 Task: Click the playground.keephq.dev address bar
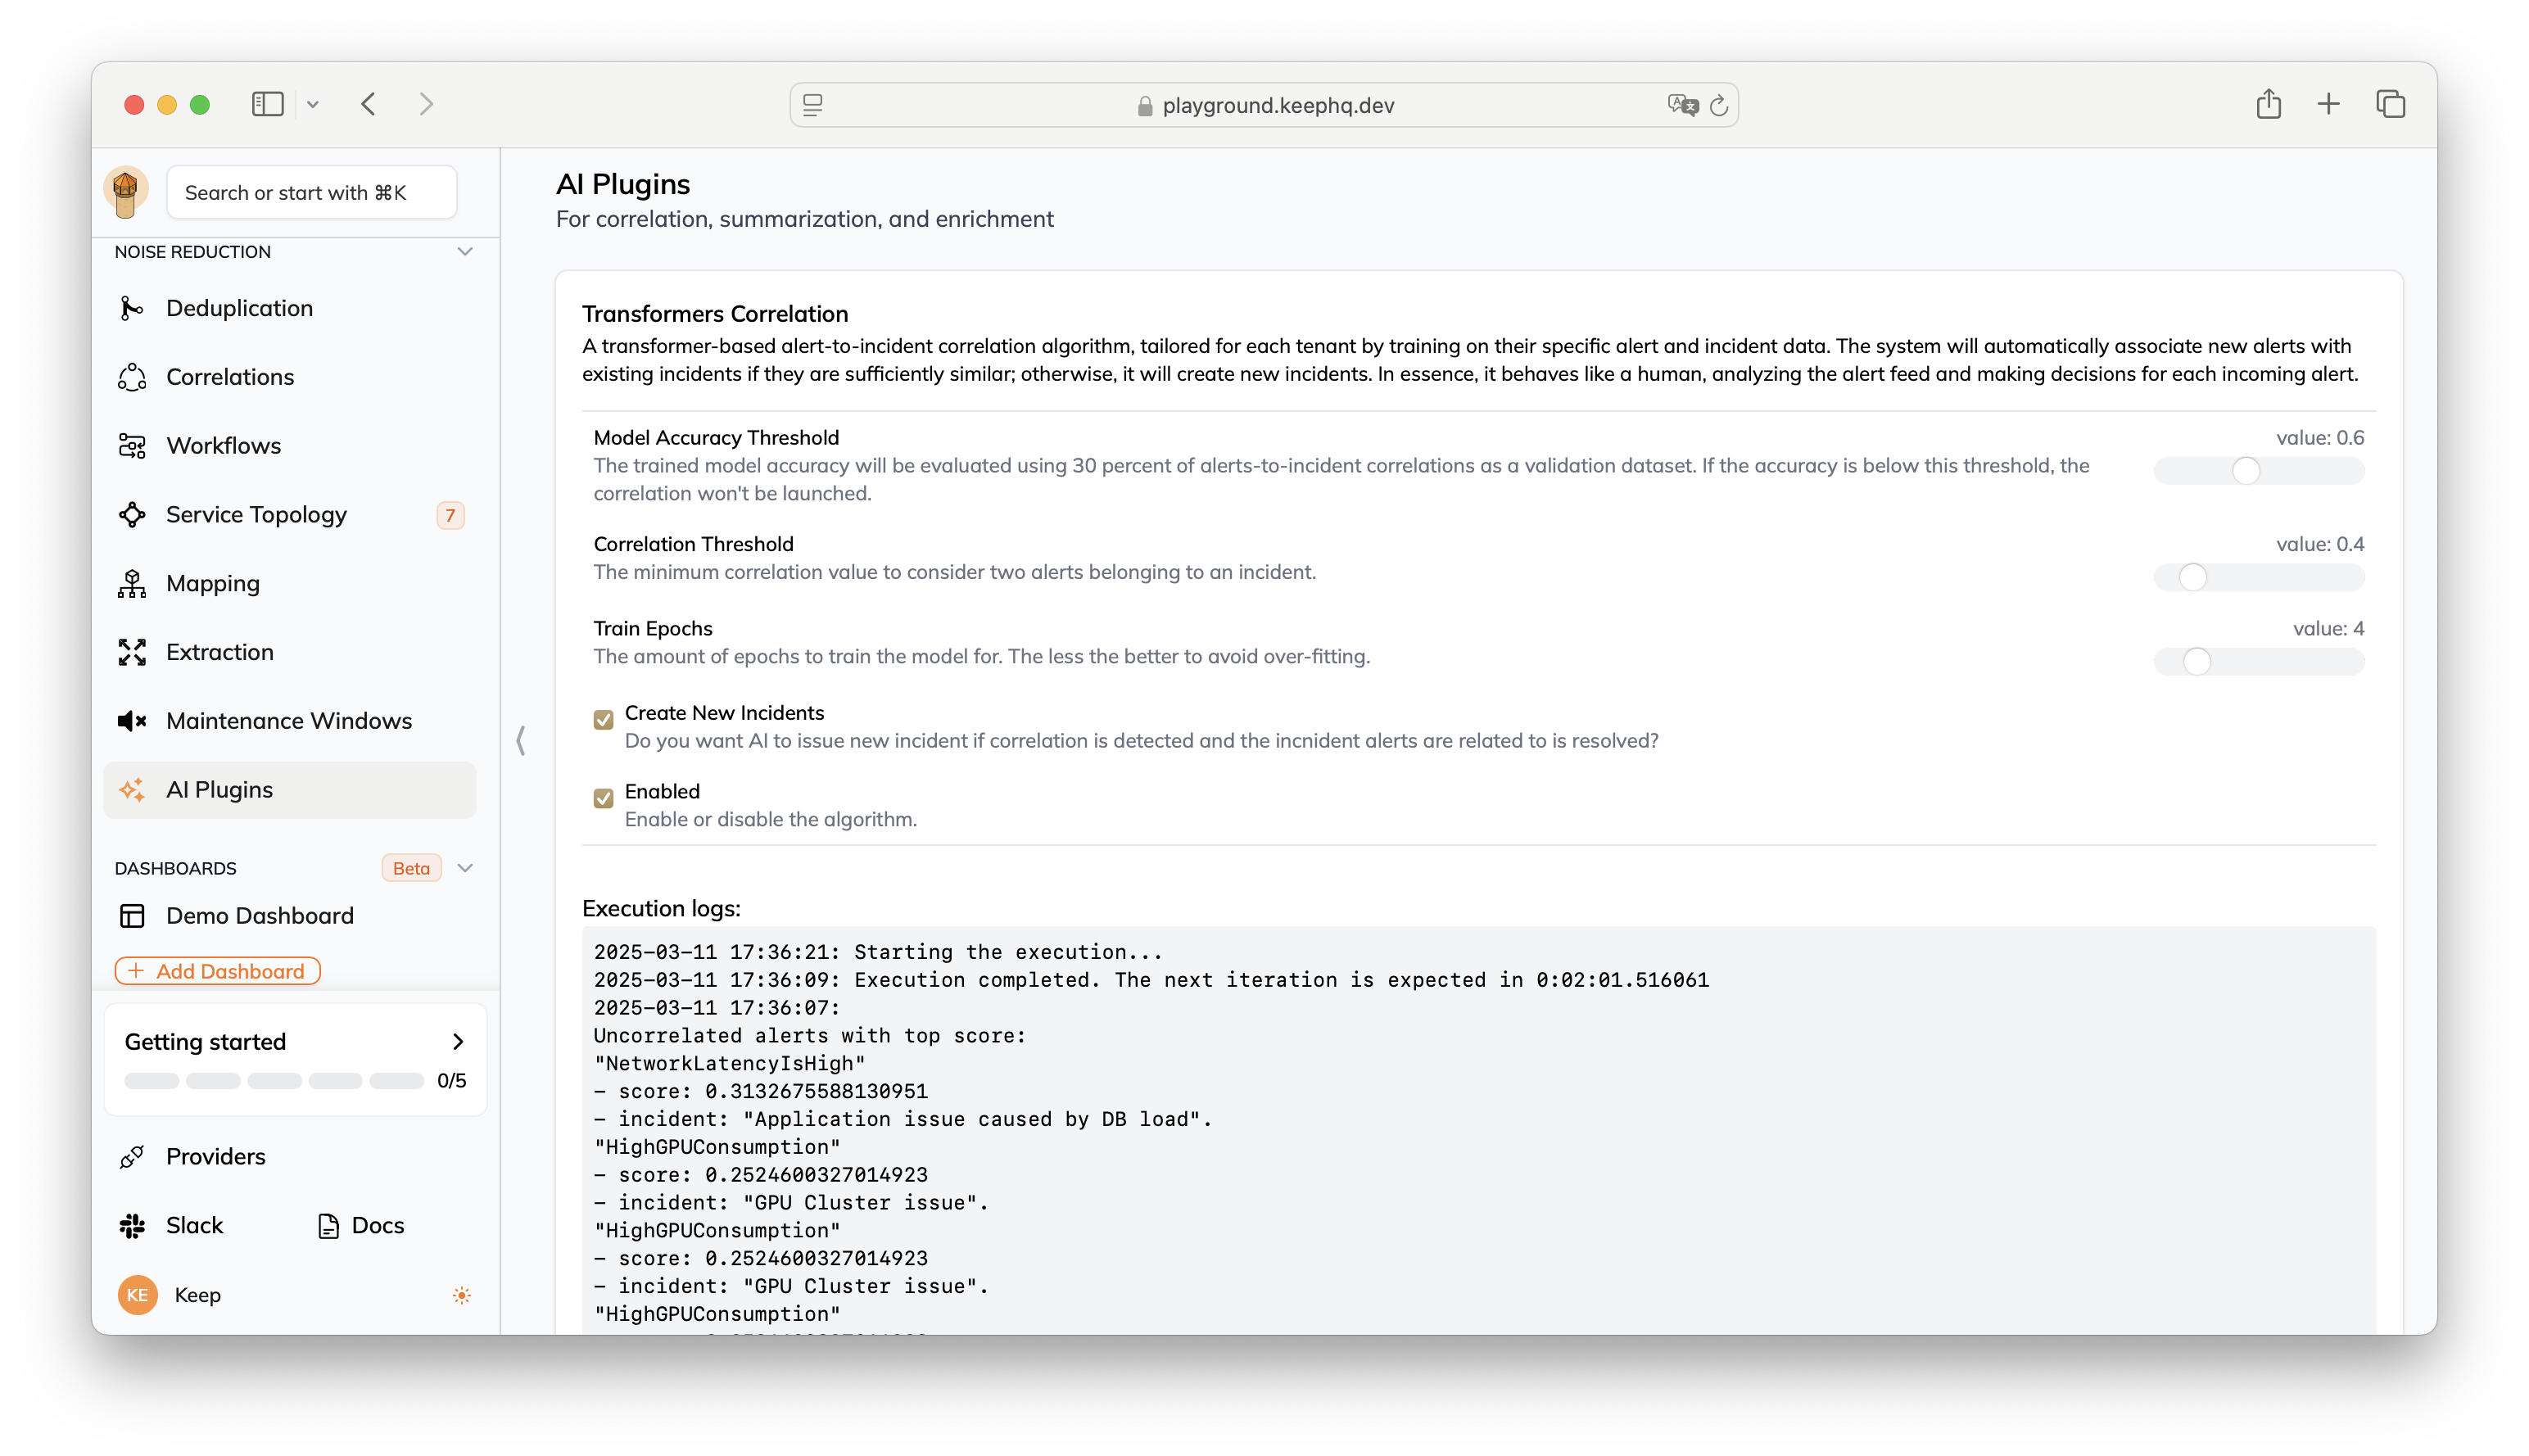pyautogui.click(x=1264, y=105)
